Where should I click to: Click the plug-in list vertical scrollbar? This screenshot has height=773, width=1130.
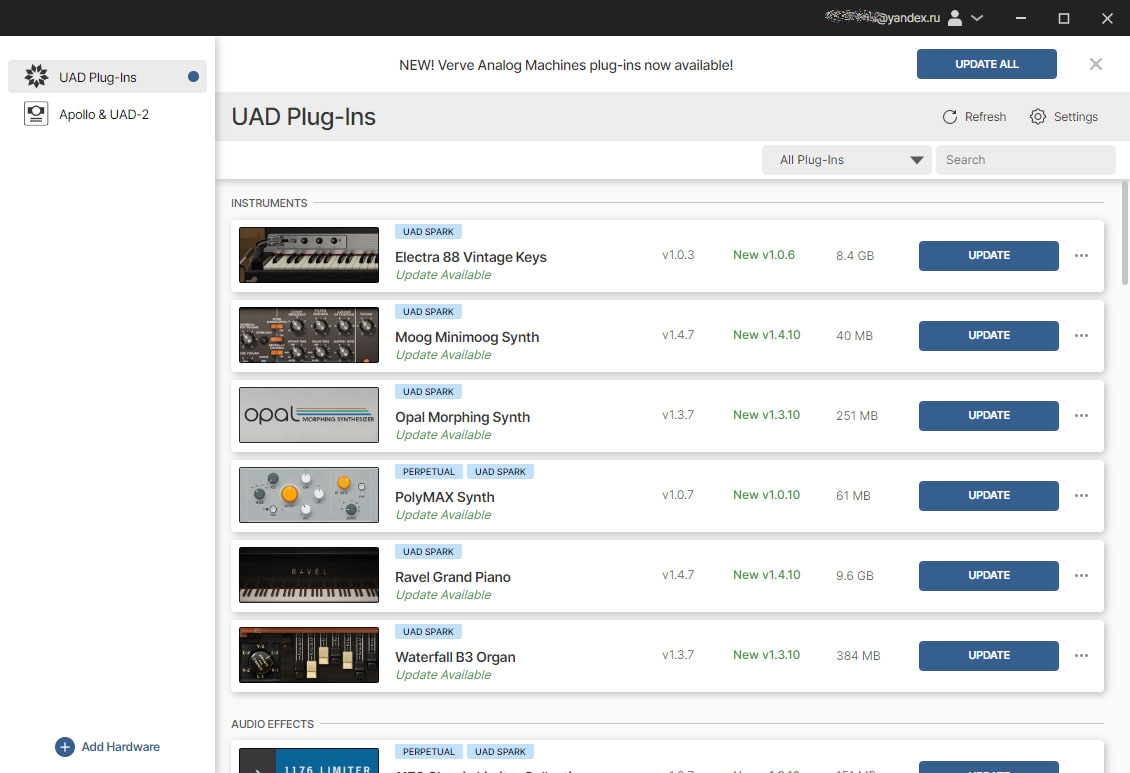point(1125,233)
